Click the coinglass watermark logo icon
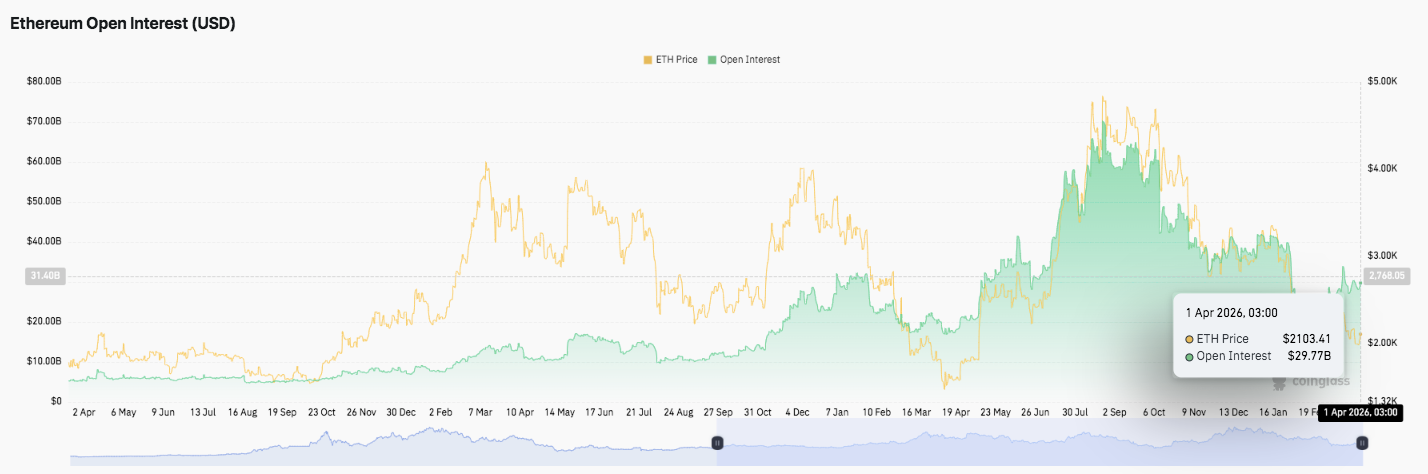Screen dimensions: 1428x474 [1278, 382]
